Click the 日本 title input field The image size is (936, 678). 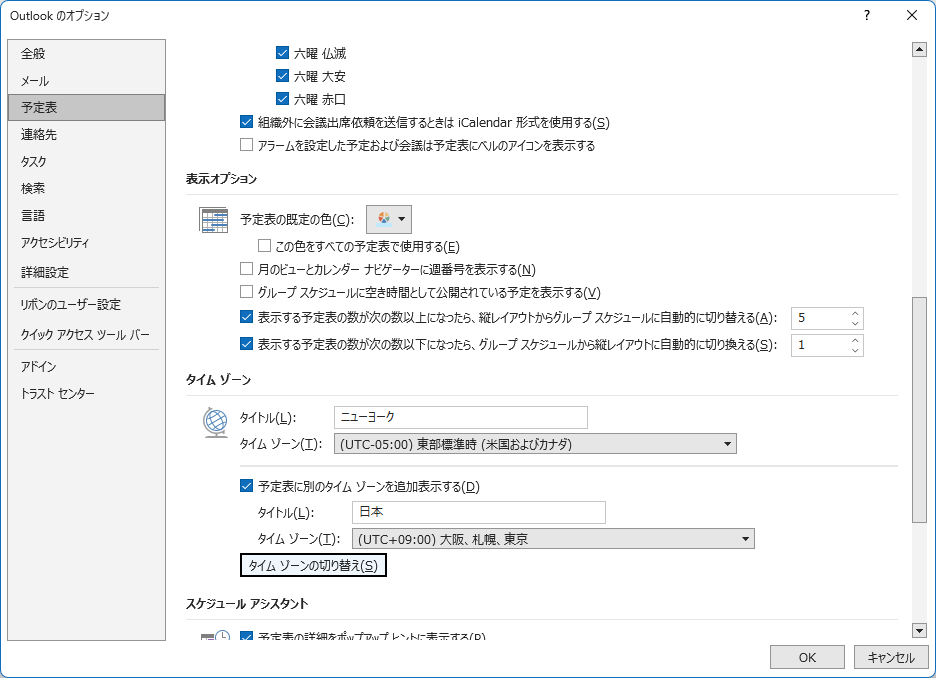(x=479, y=512)
